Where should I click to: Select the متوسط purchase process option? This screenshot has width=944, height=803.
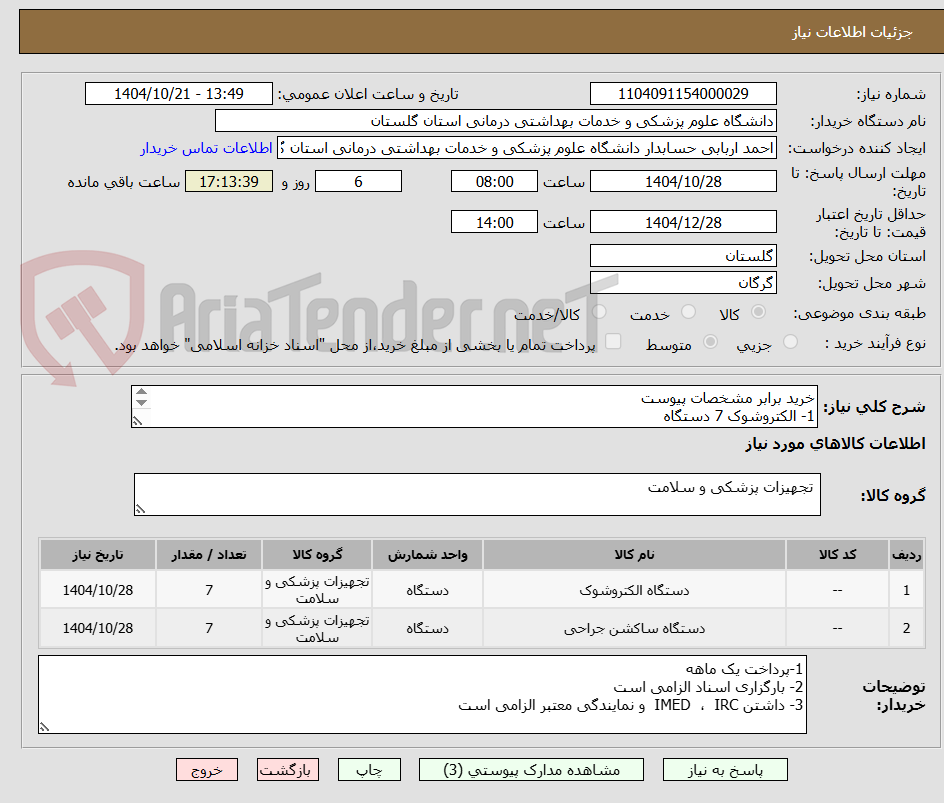(710, 342)
